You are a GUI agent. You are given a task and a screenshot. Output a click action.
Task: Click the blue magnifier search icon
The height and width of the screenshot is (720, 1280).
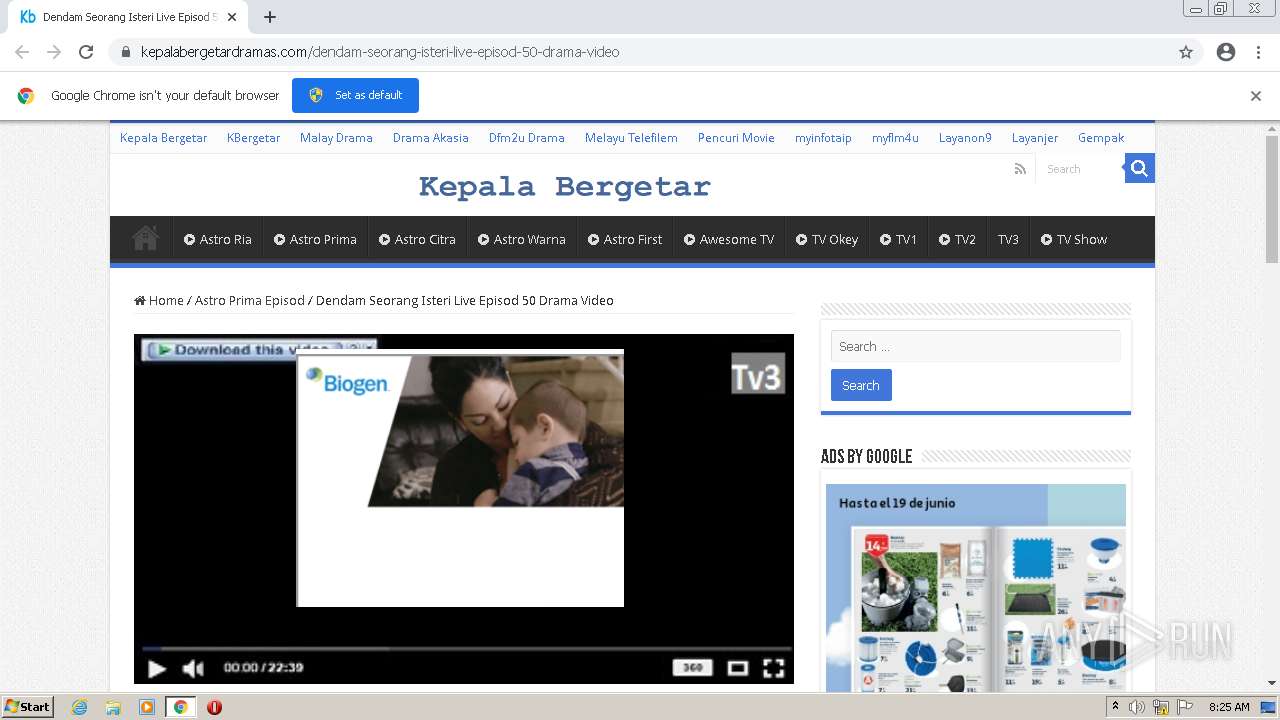pyautogui.click(x=1139, y=168)
